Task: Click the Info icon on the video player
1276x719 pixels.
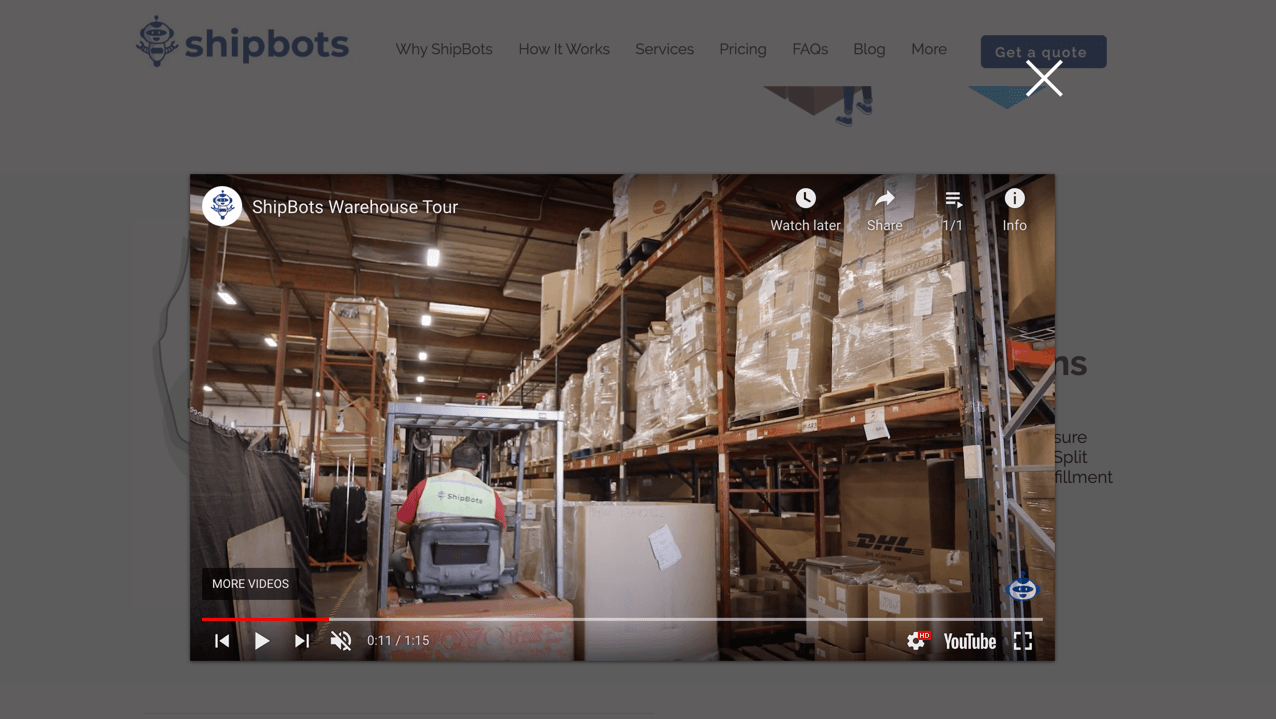Action: tap(1014, 198)
